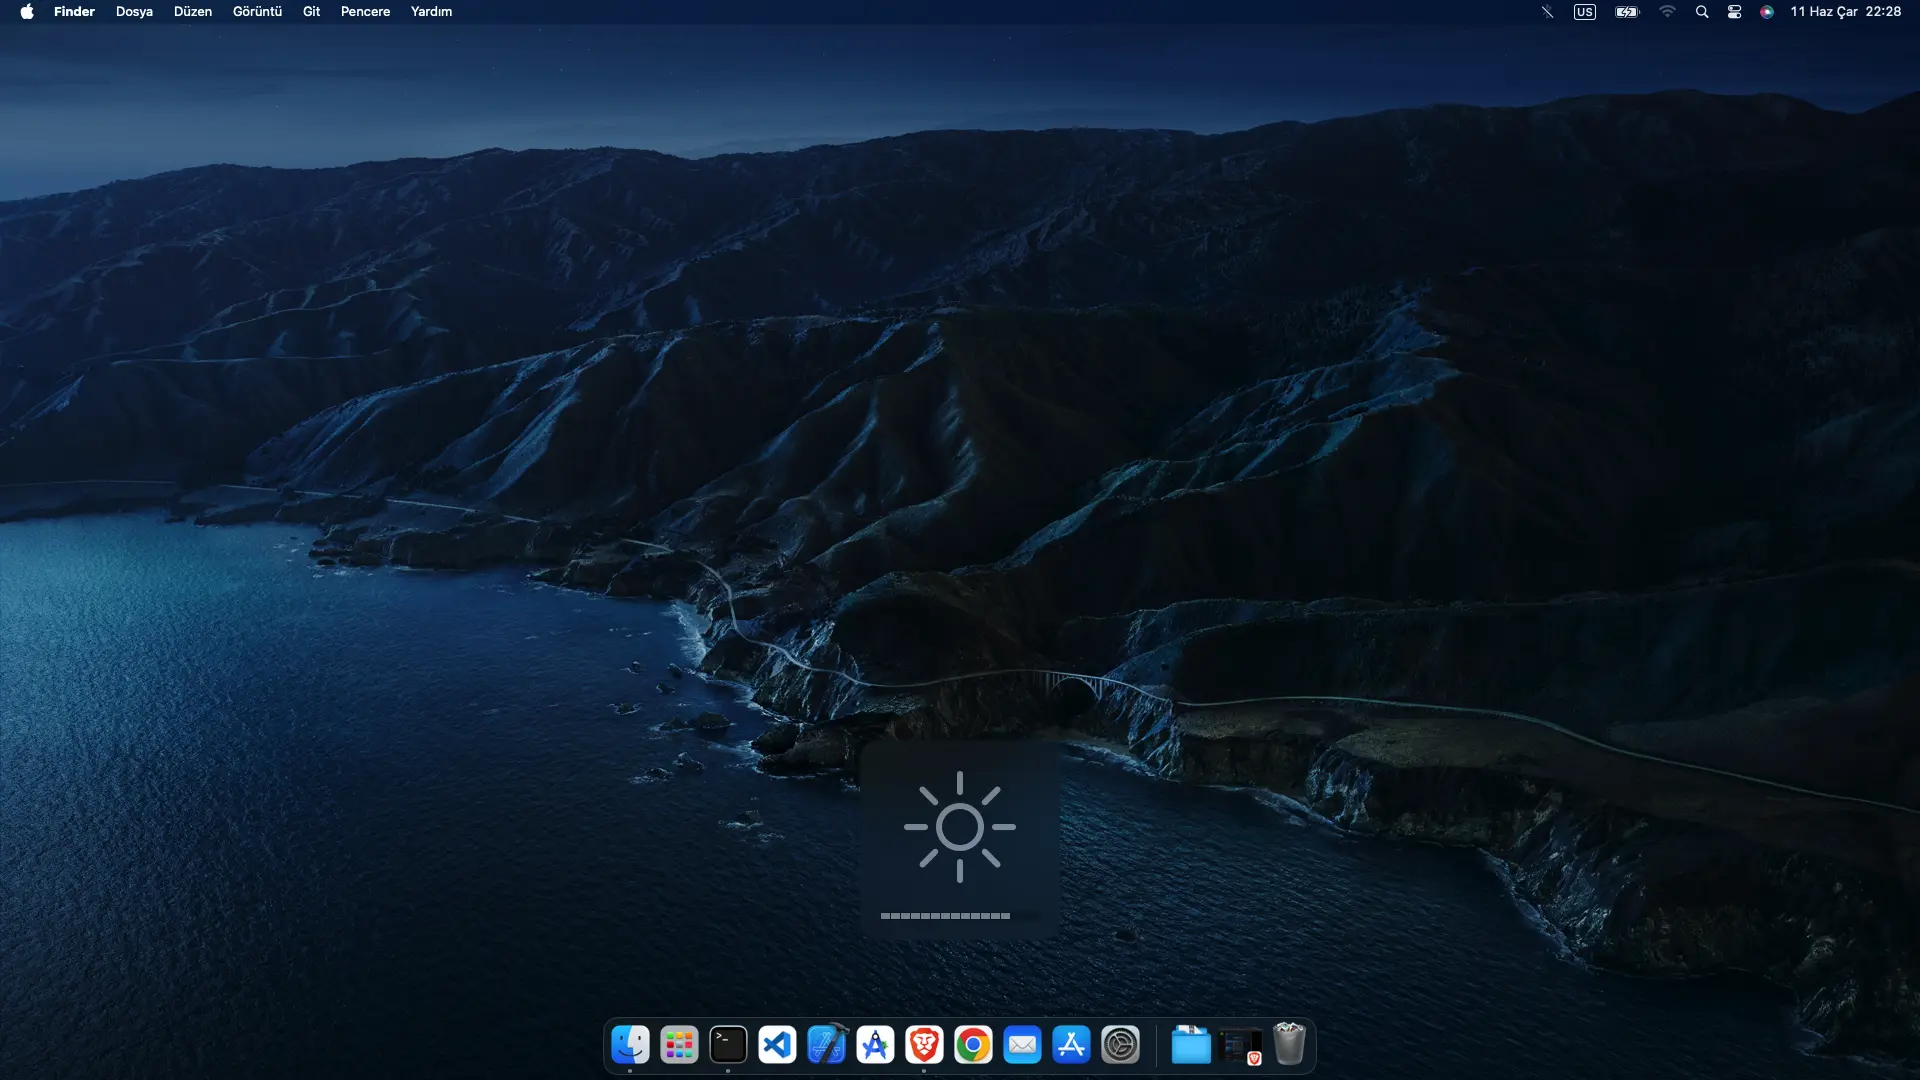Open the Yardım menu

(x=431, y=12)
